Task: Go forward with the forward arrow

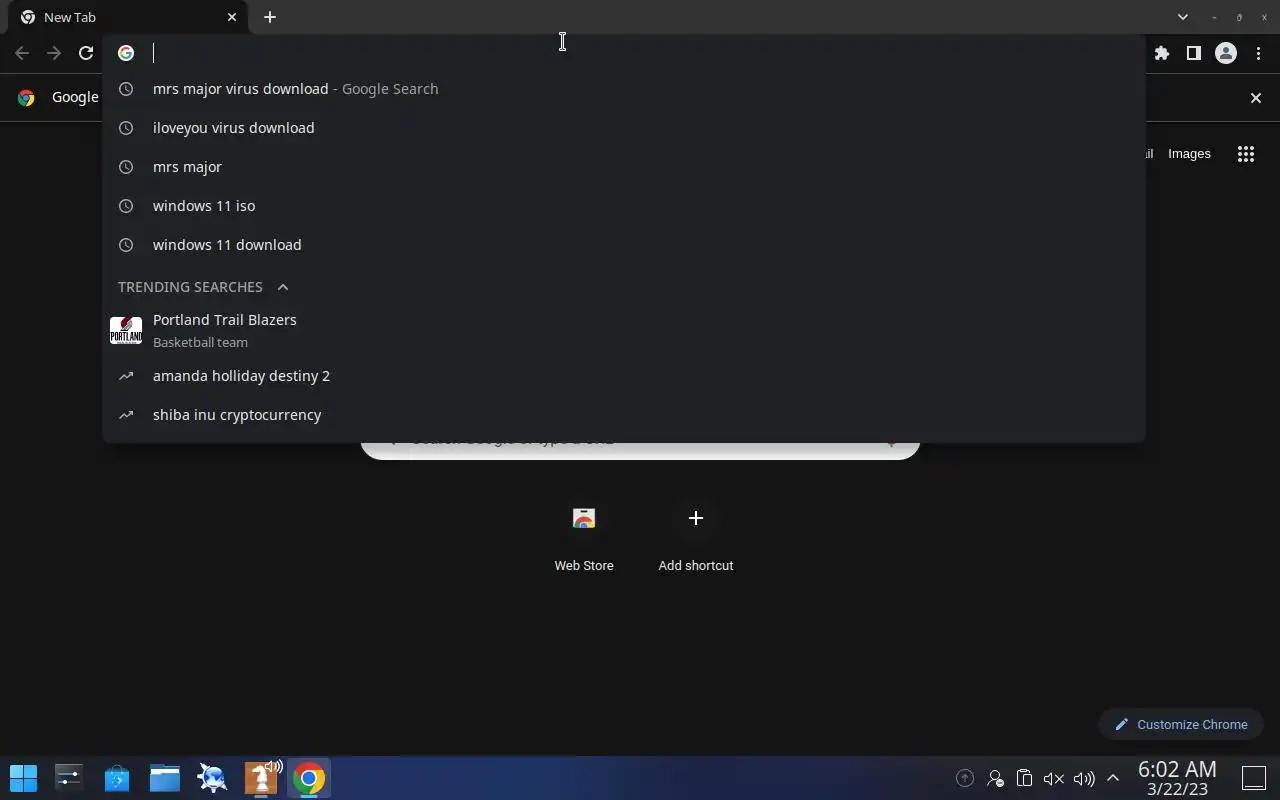Action: coord(54,53)
